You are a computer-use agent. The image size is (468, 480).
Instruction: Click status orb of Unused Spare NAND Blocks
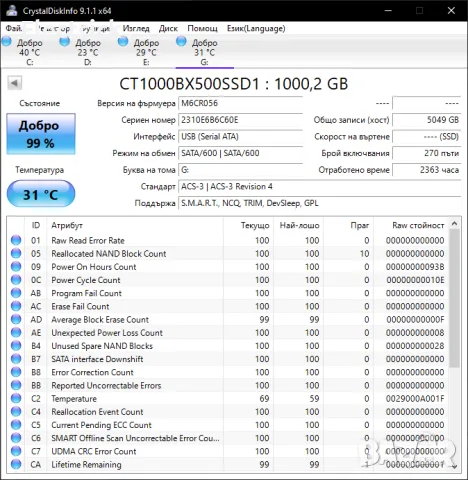[16, 346]
